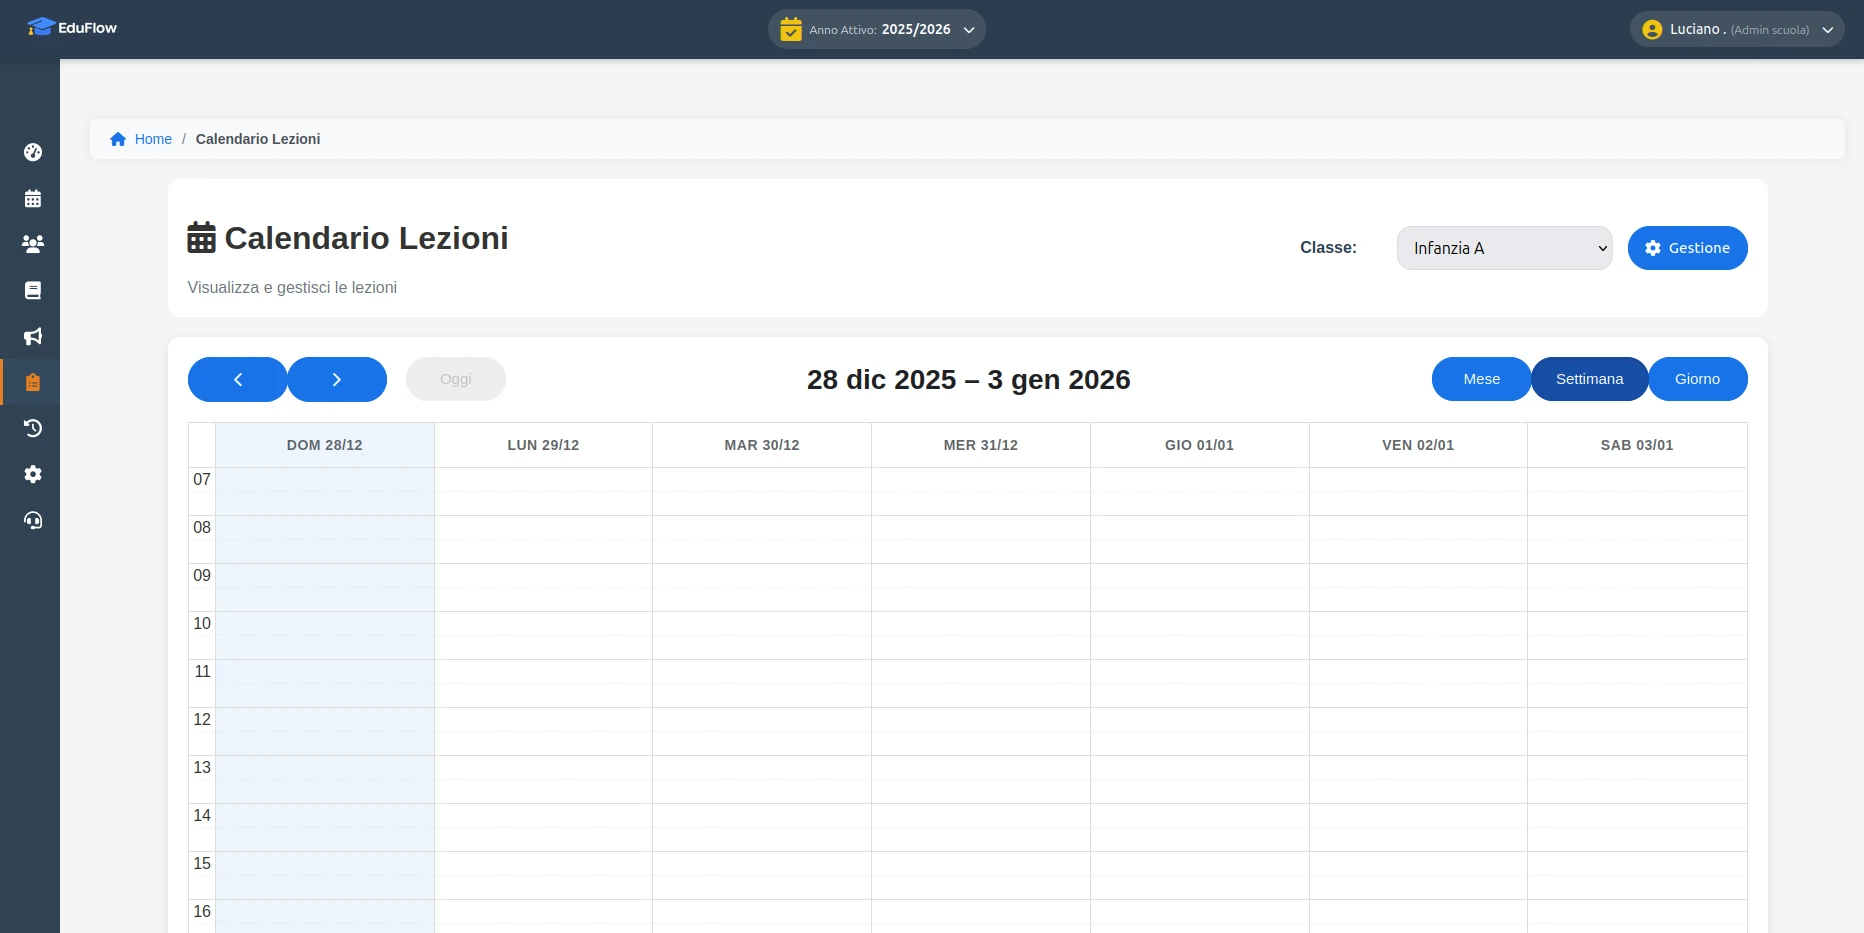The width and height of the screenshot is (1864, 933).
Task: Click the 08 slot on LUN 29/12
Action: click(x=543, y=528)
